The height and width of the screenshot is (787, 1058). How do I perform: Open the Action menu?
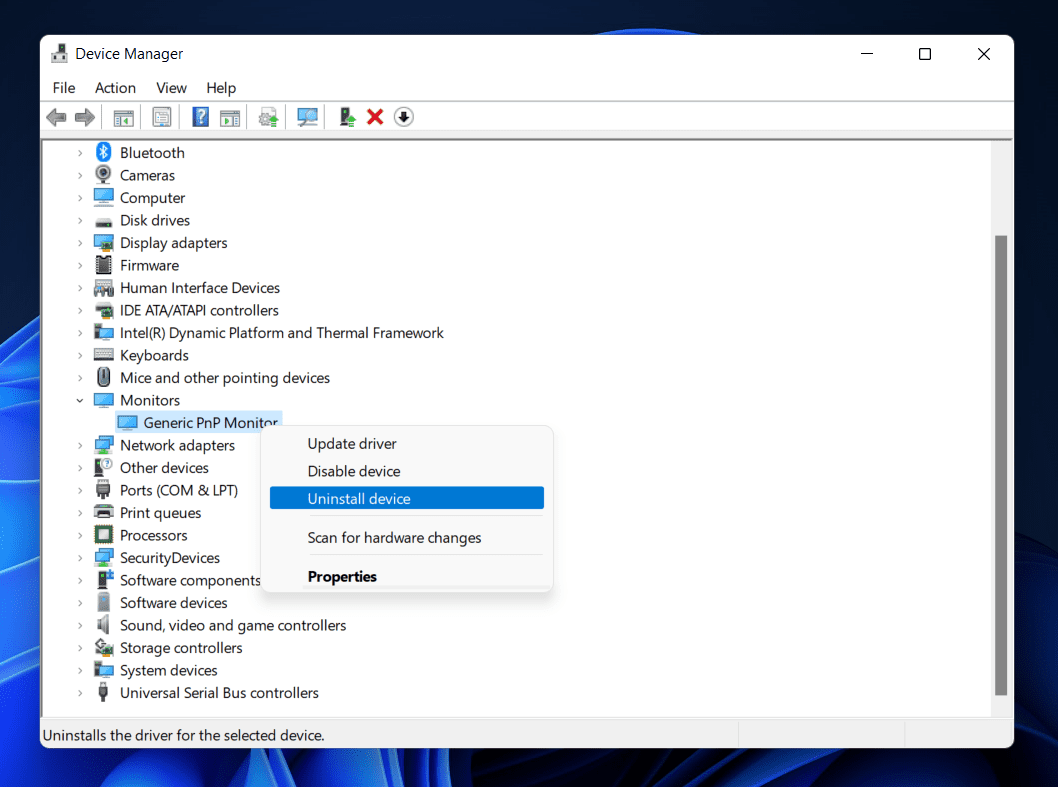[115, 88]
